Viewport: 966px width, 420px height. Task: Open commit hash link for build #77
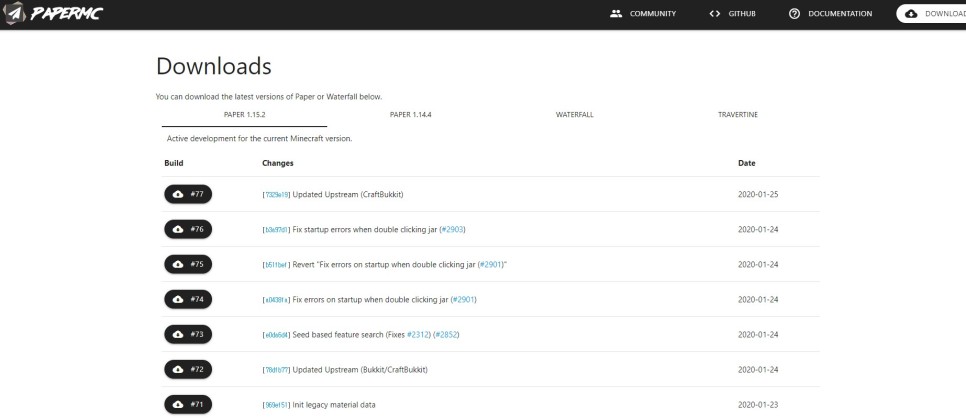coord(276,195)
